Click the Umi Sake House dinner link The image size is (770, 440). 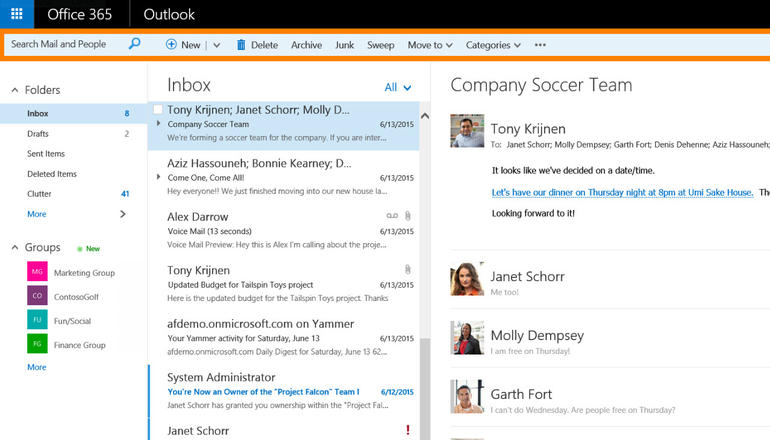(x=622, y=192)
